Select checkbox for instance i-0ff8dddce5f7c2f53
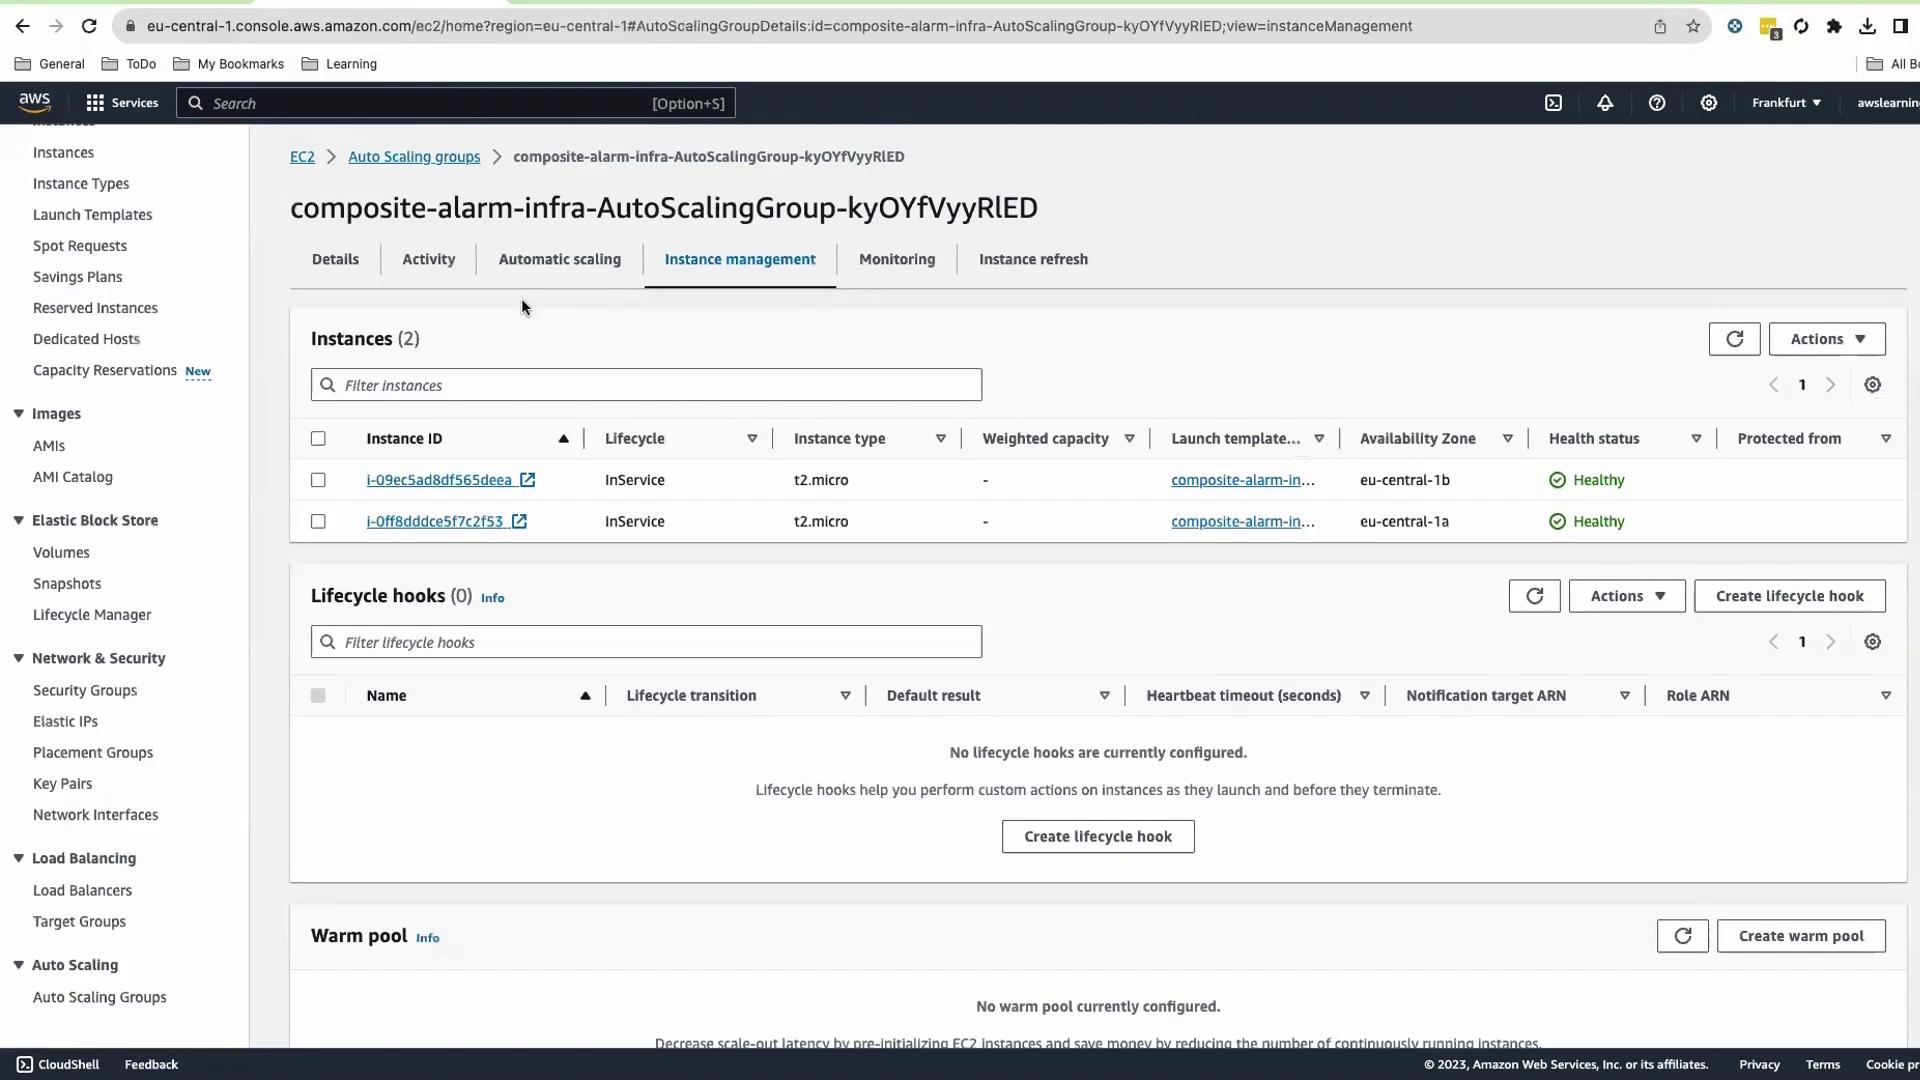The height and width of the screenshot is (1080, 1920). (318, 522)
